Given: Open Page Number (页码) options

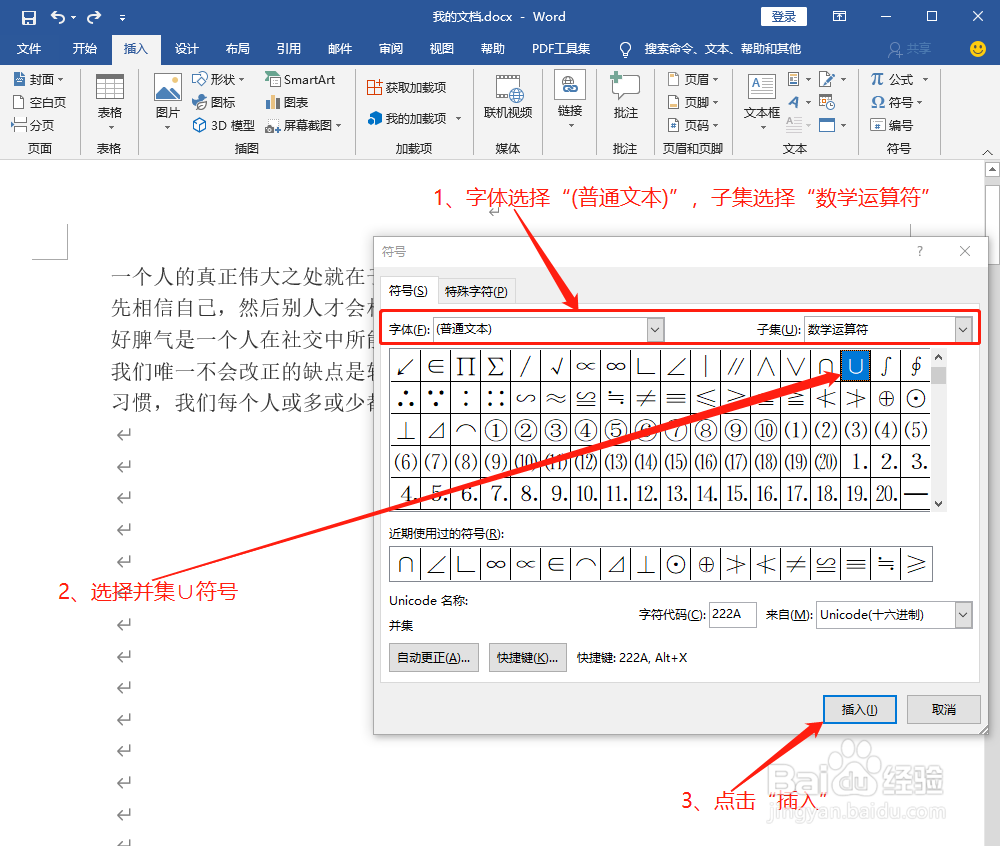Looking at the screenshot, I should [693, 125].
